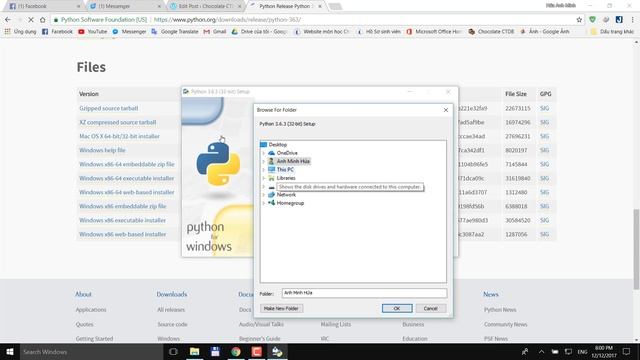Expand the Libraries tree node

click(x=264, y=178)
